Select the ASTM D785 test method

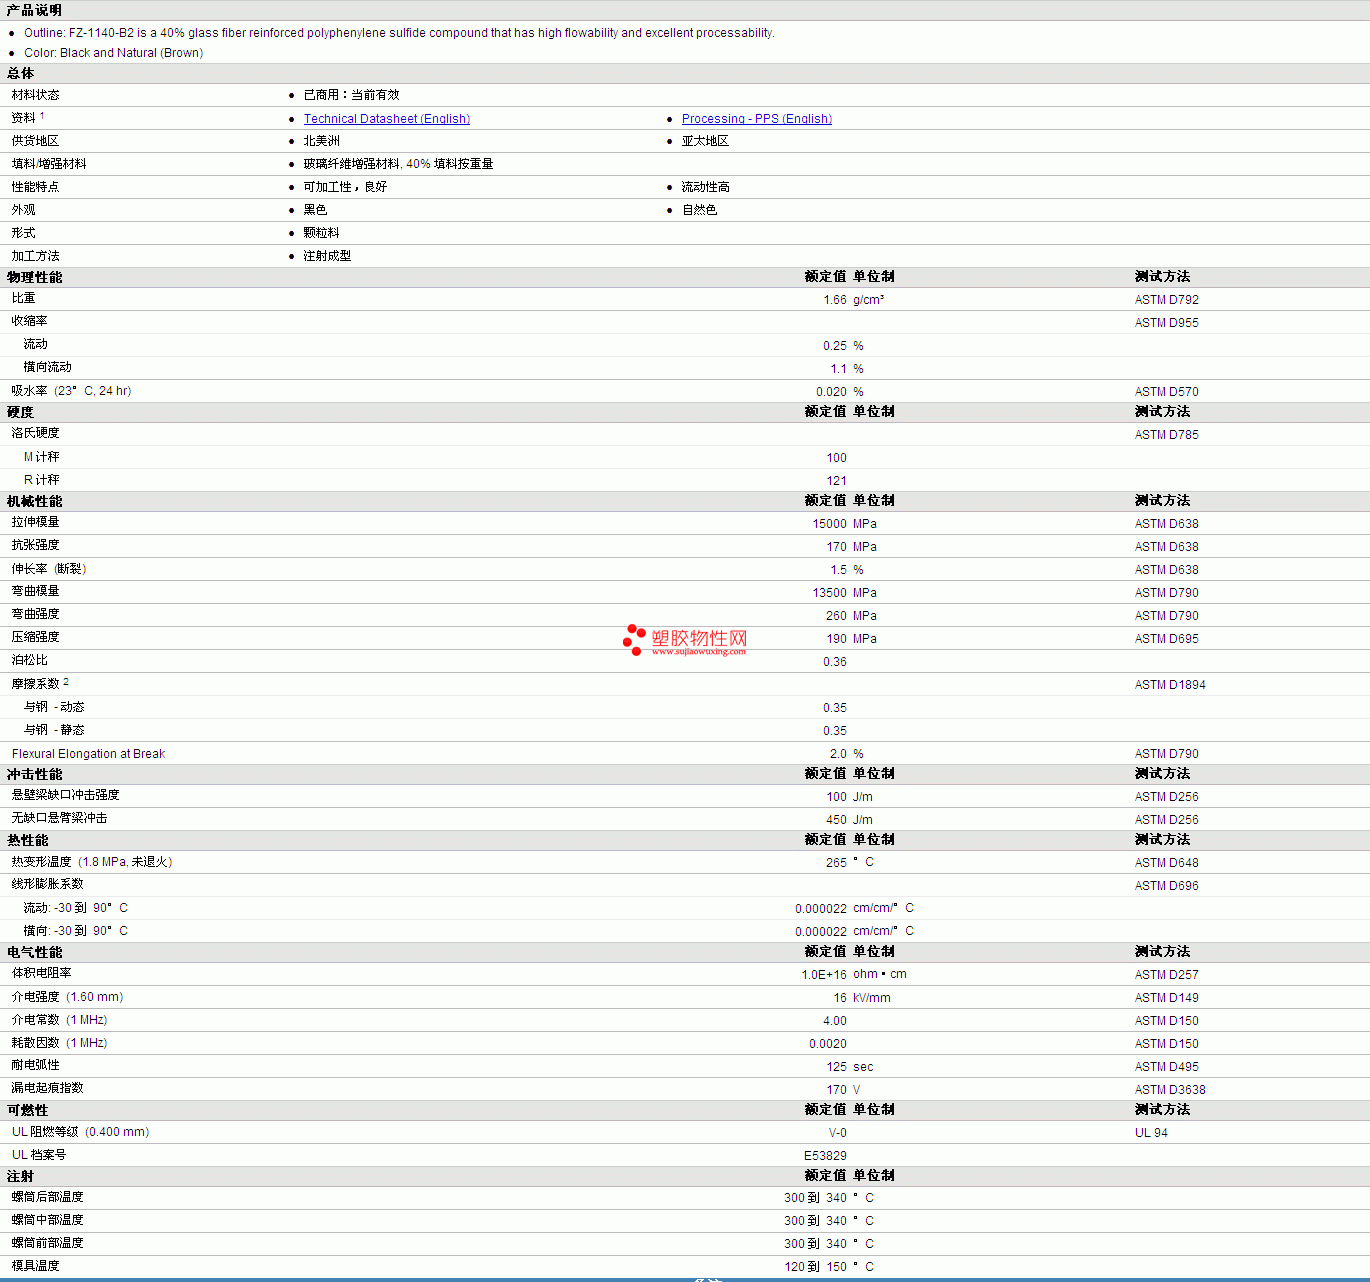tap(1166, 435)
